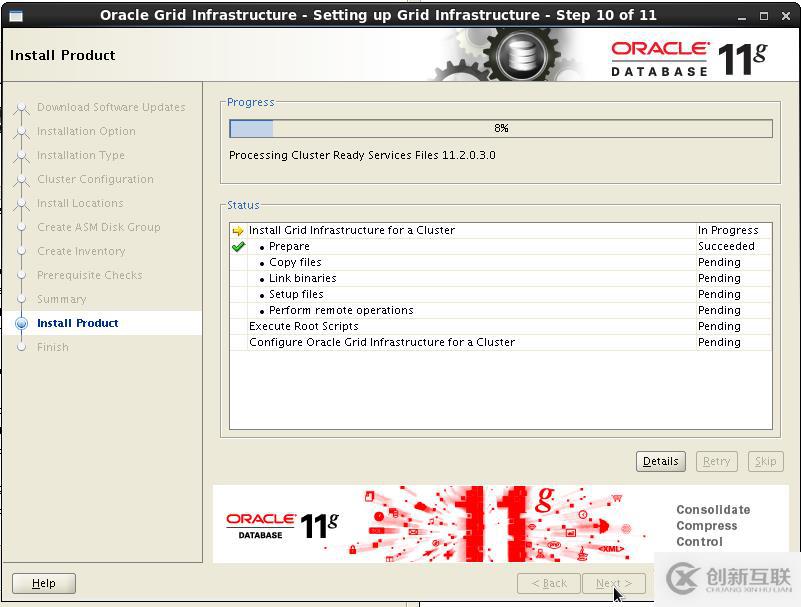The image size is (801, 607).
Task: Select the Cluster Configuration step
Action: click(95, 179)
